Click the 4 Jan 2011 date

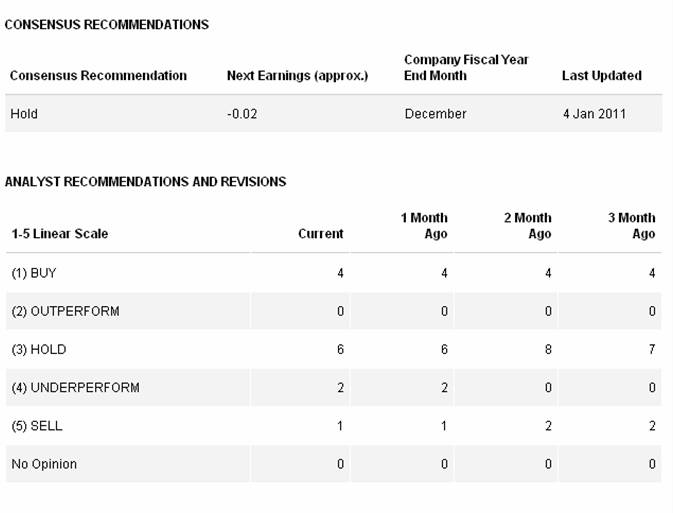coord(594,114)
